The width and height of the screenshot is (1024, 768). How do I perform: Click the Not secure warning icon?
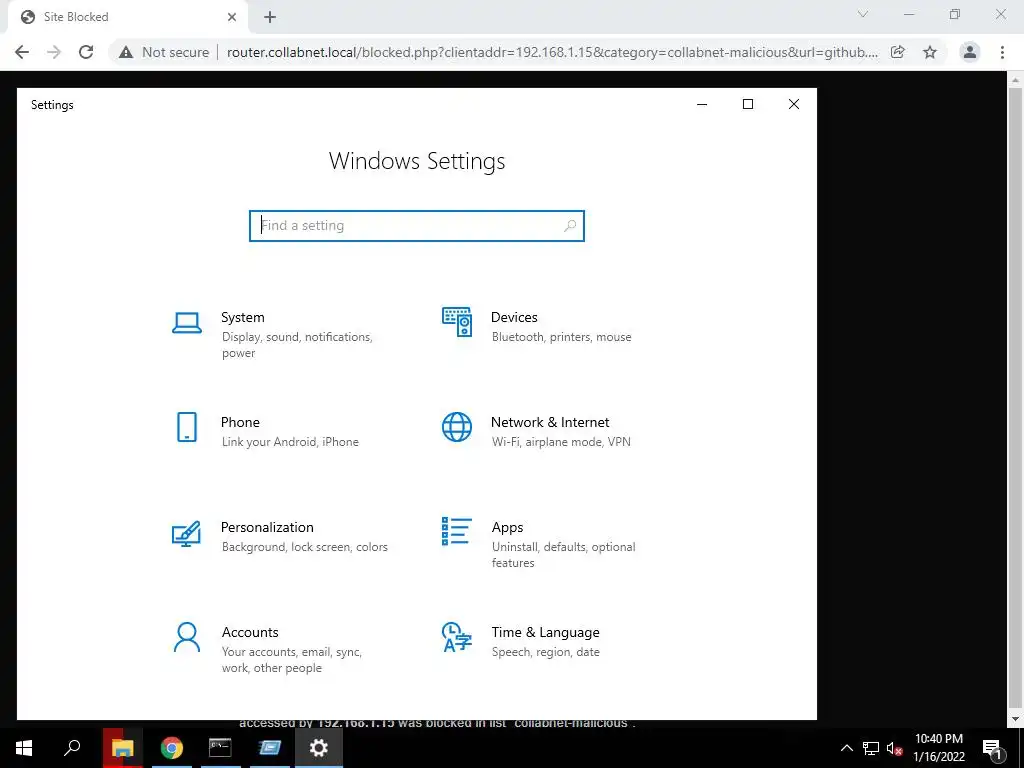pyautogui.click(x=126, y=52)
